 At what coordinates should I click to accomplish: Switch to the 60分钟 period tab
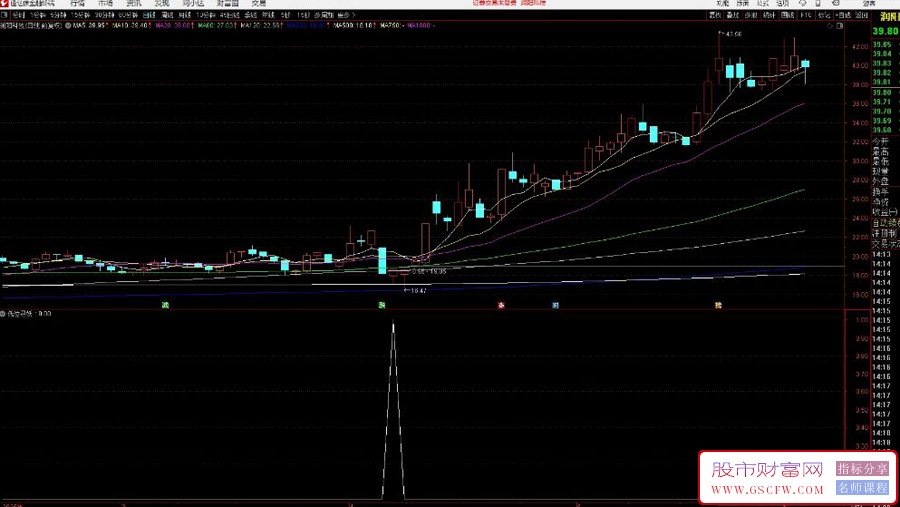point(128,15)
